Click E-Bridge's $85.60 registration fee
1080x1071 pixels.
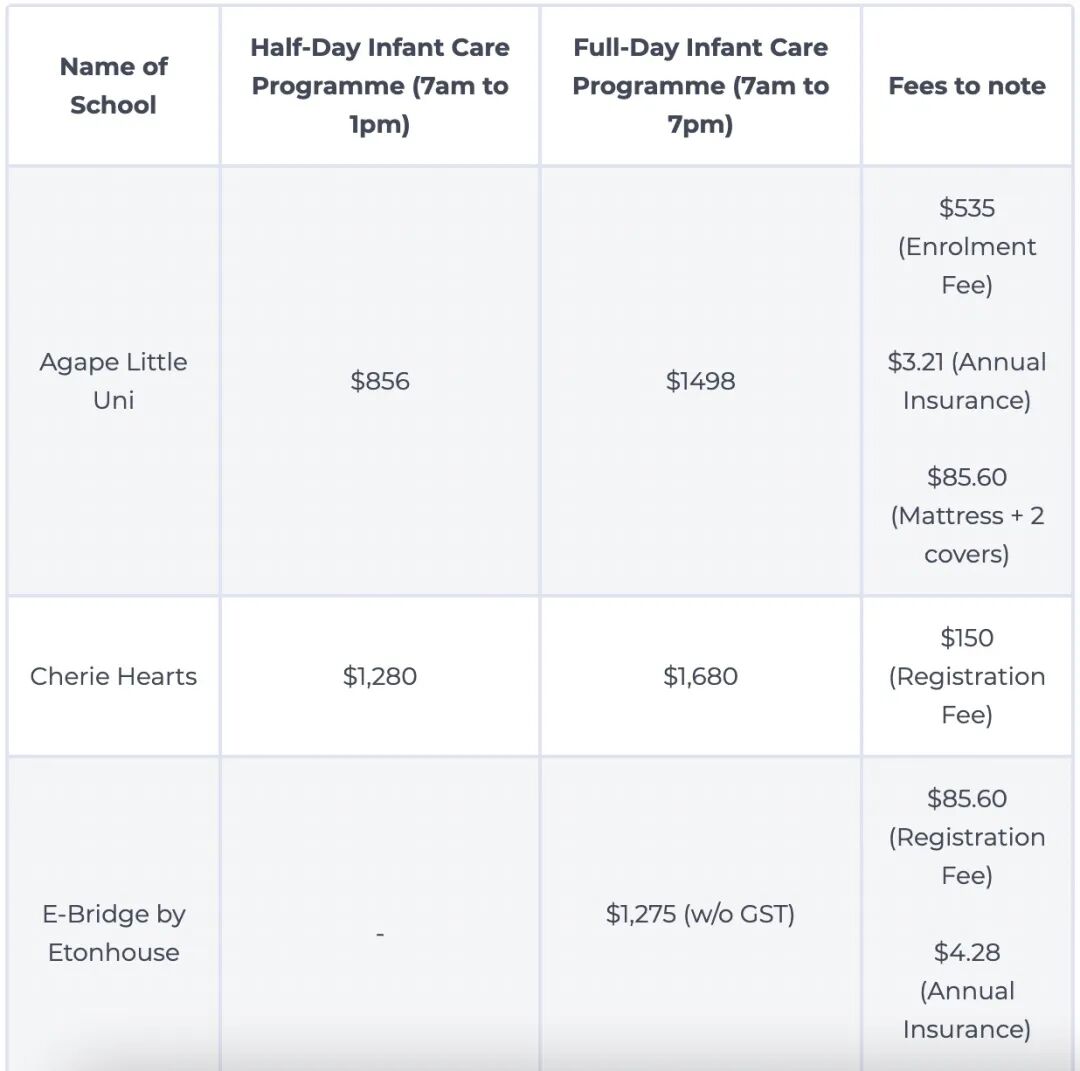[966, 799]
